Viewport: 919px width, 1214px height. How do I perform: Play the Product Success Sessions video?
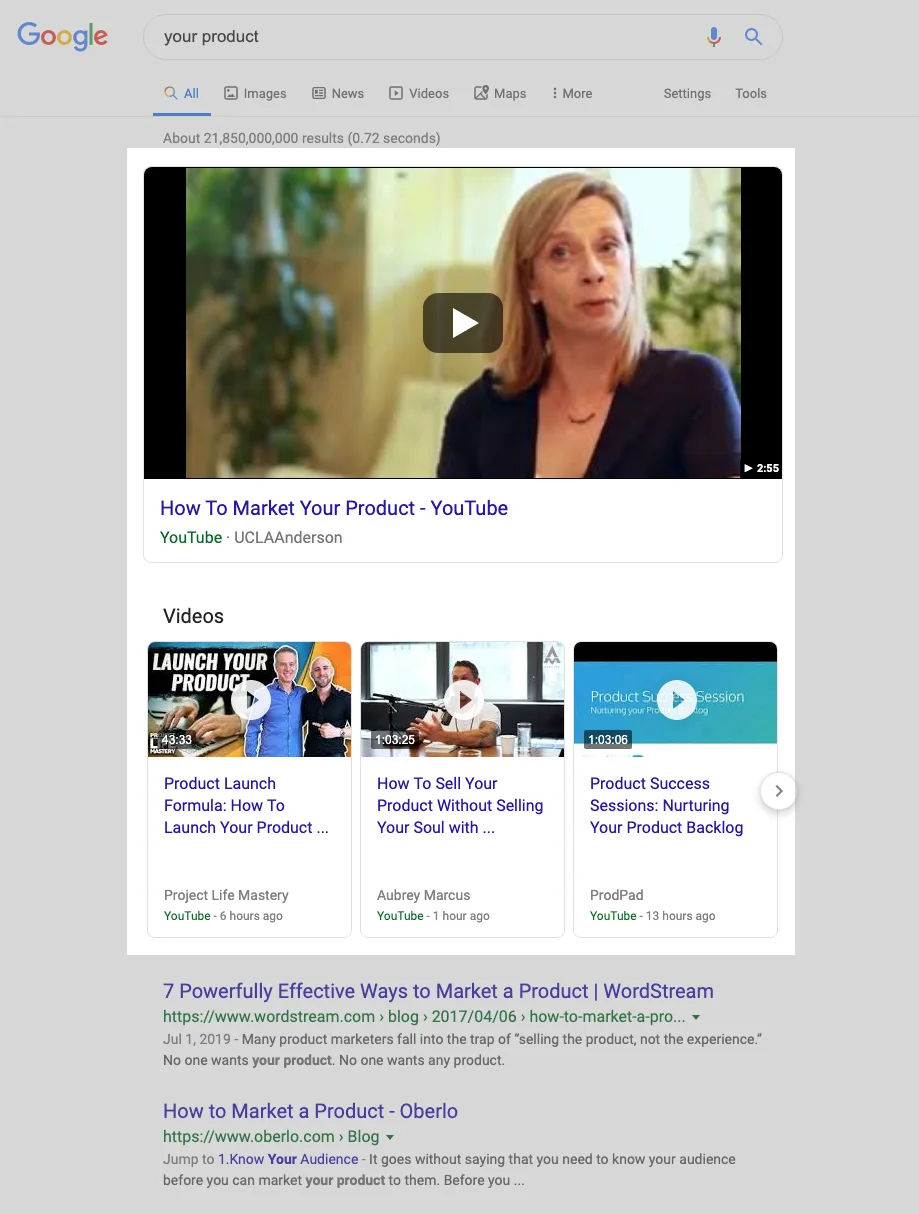pyautogui.click(x=676, y=700)
